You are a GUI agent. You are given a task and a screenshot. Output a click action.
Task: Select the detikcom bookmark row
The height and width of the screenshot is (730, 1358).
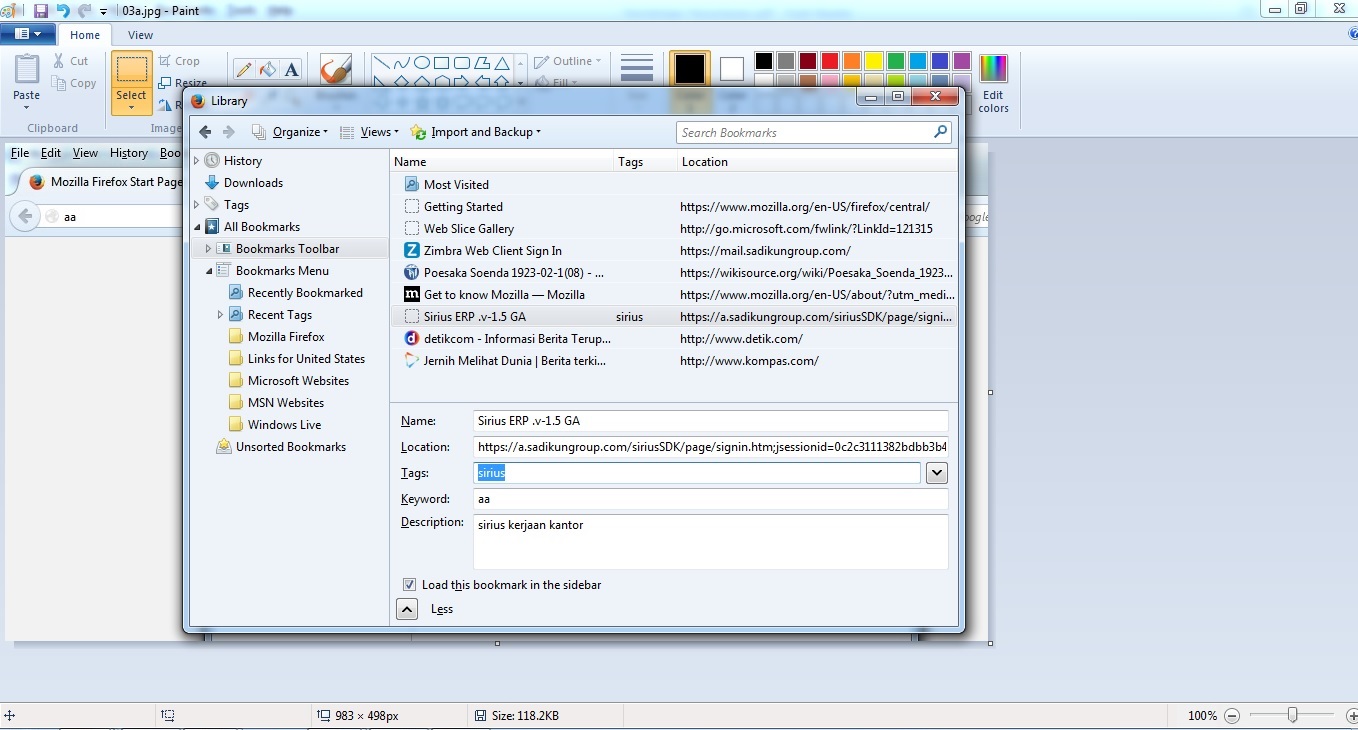(x=673, y=339)
